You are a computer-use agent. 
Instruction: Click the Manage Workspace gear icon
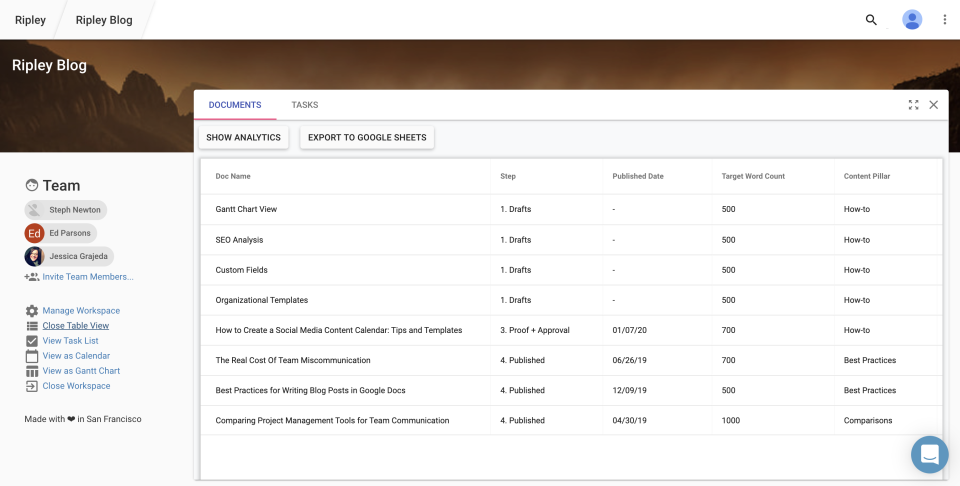click(32, 311)
